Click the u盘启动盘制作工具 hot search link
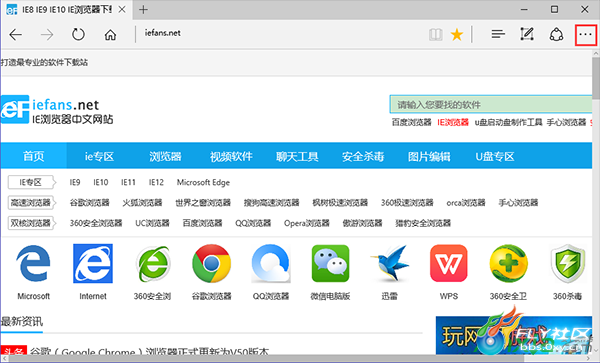 point(508,122)
